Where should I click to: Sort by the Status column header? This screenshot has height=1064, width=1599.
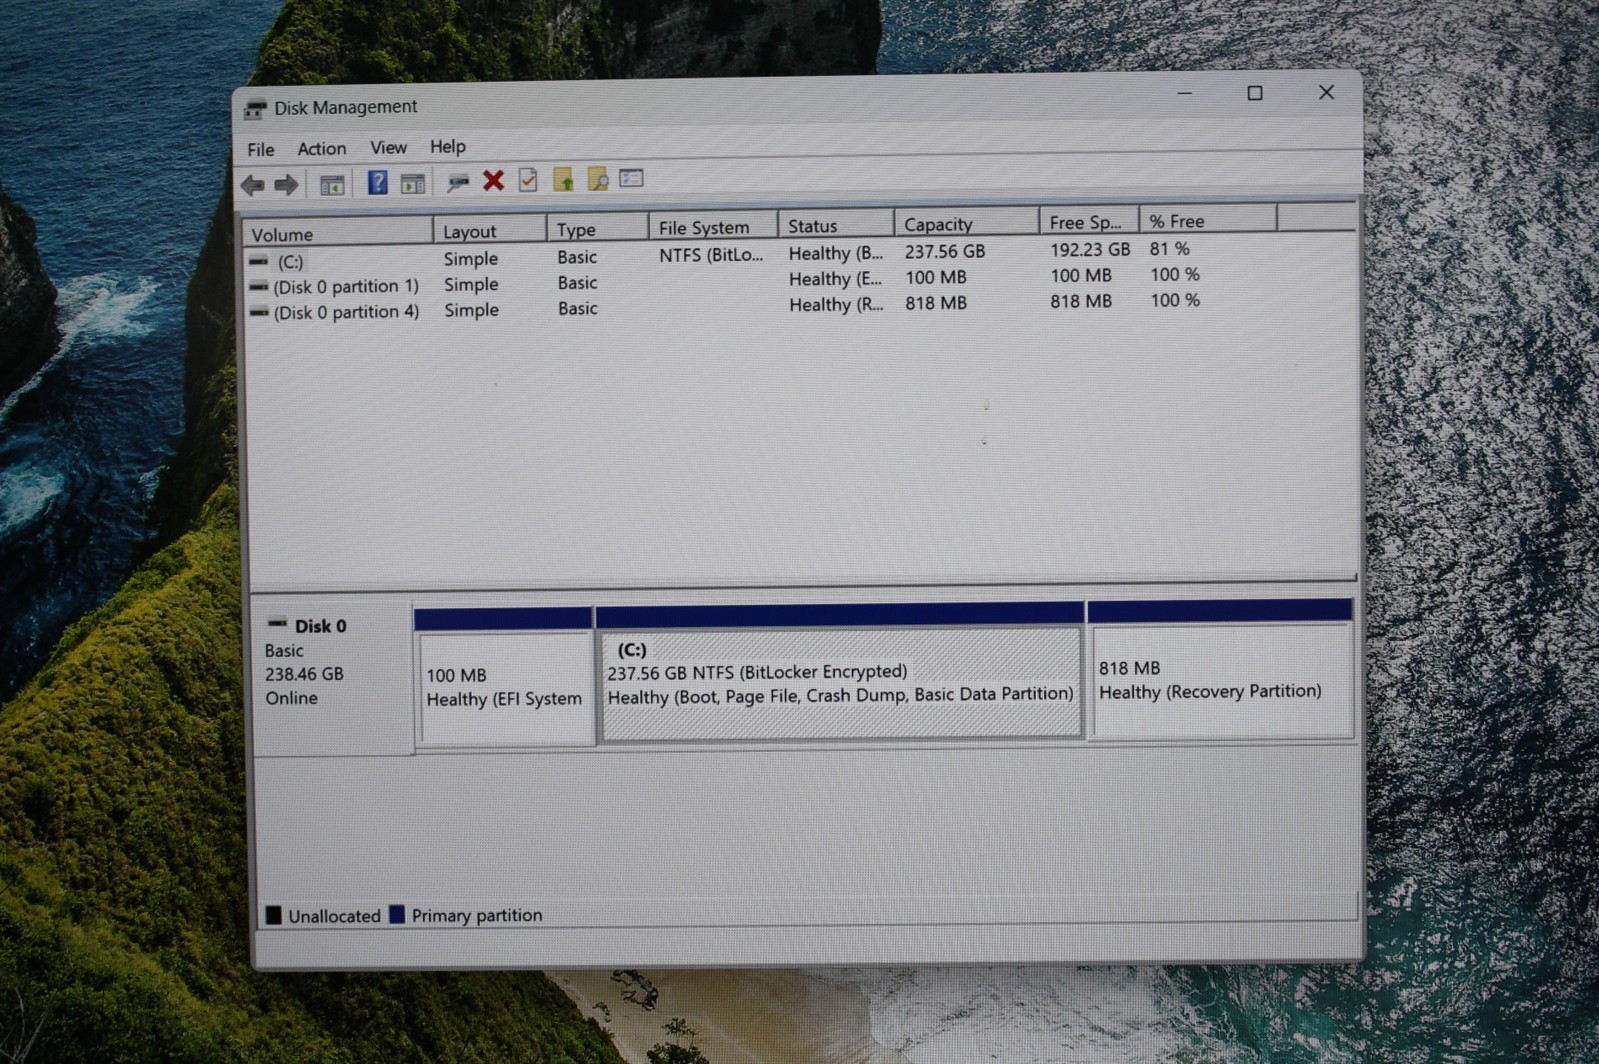[x=836, y=225]
